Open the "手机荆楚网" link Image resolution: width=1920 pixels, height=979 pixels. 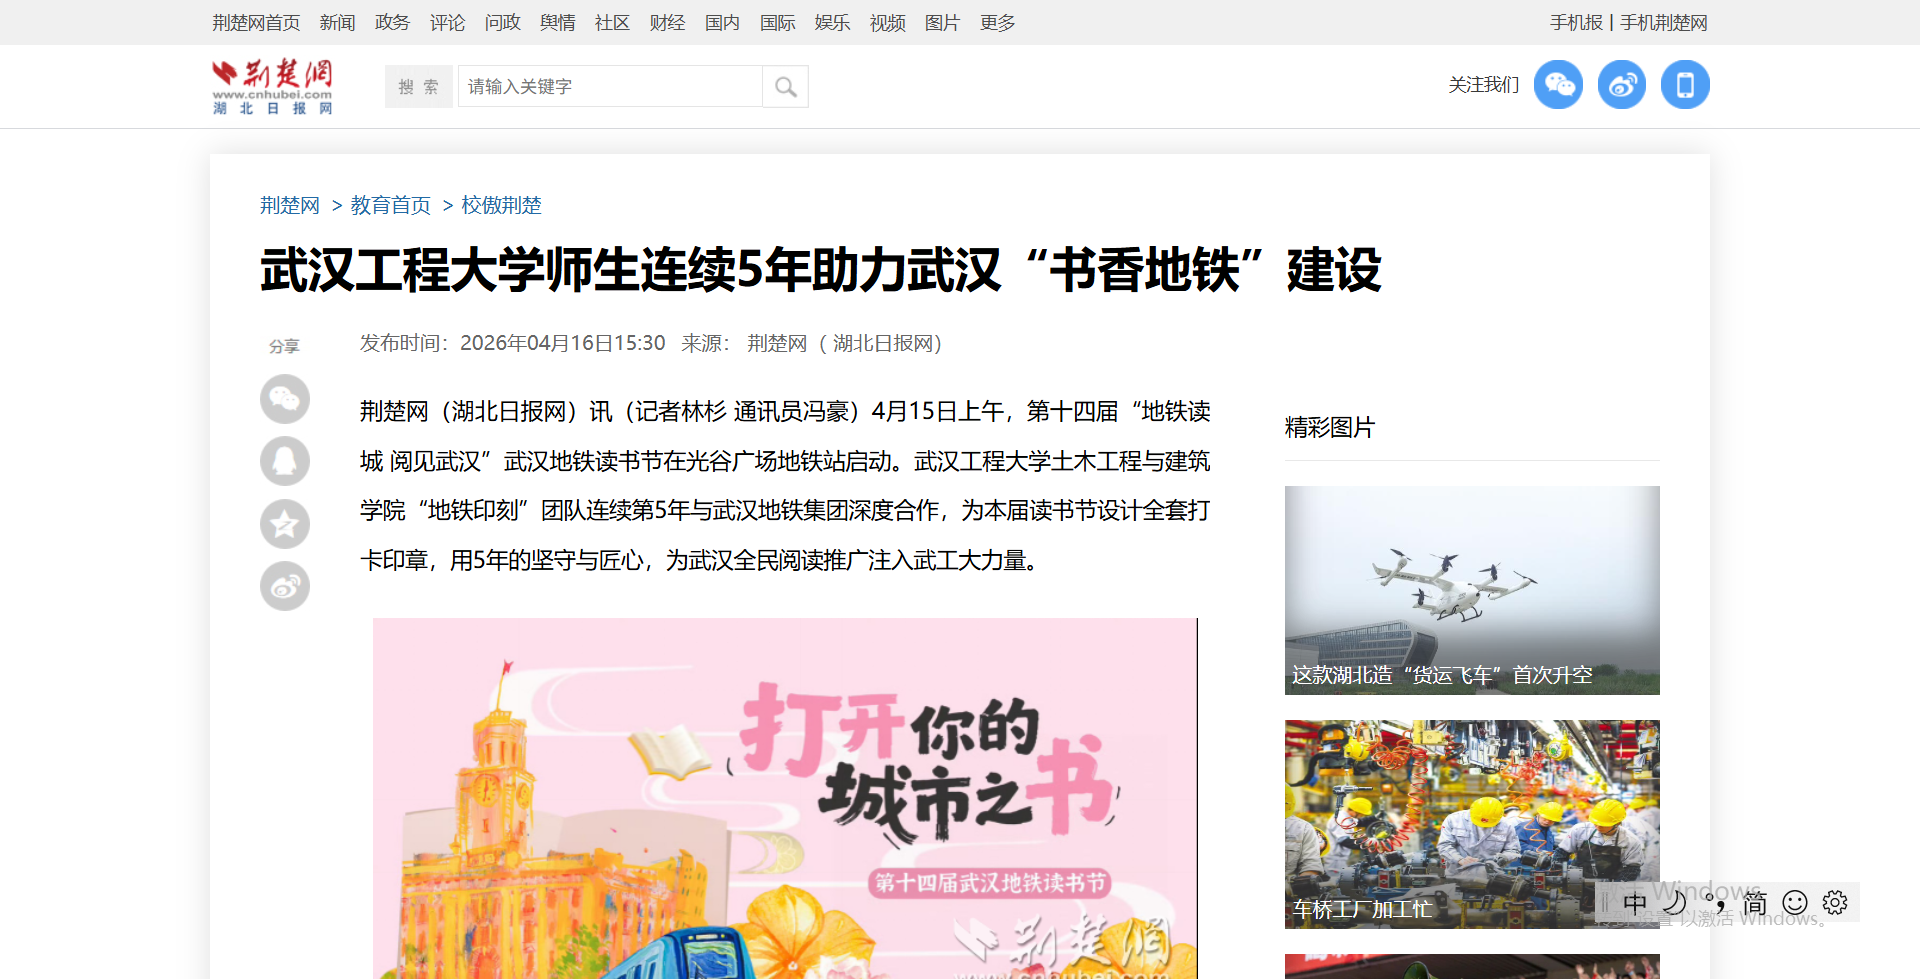tap(1663, 22)
